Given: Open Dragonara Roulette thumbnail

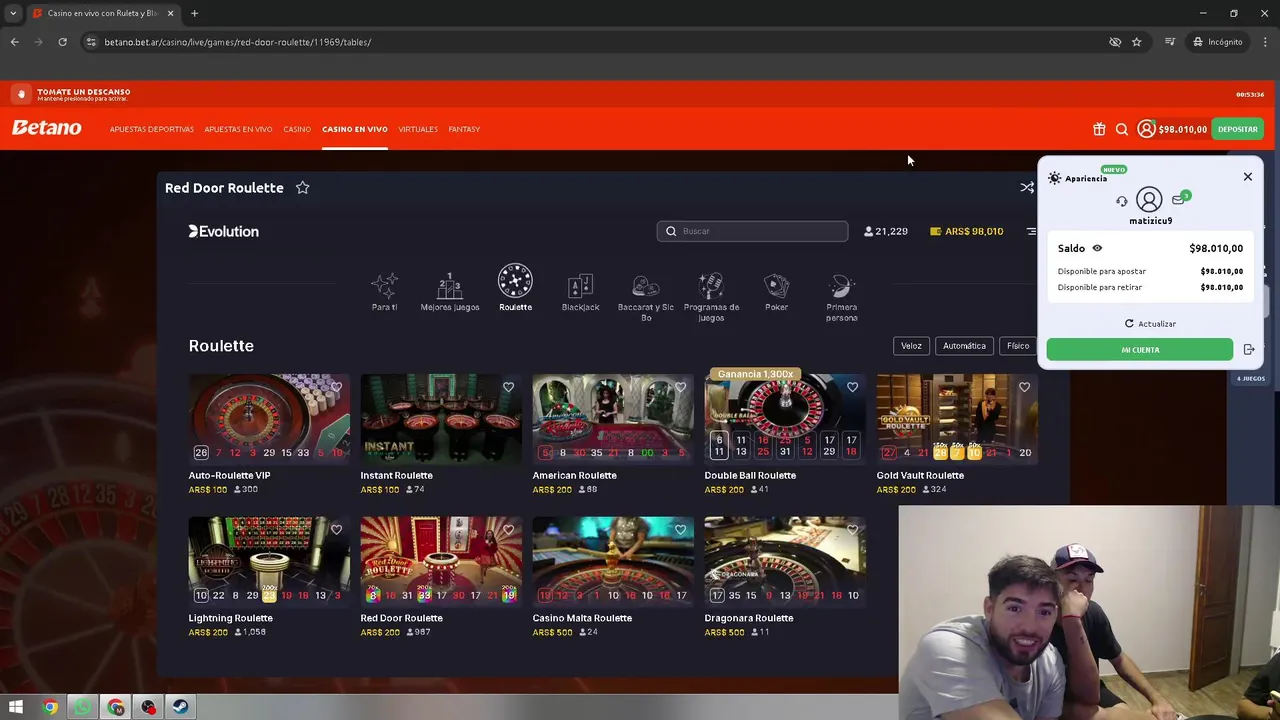Looking at the screenshot, I should point(785,562).
